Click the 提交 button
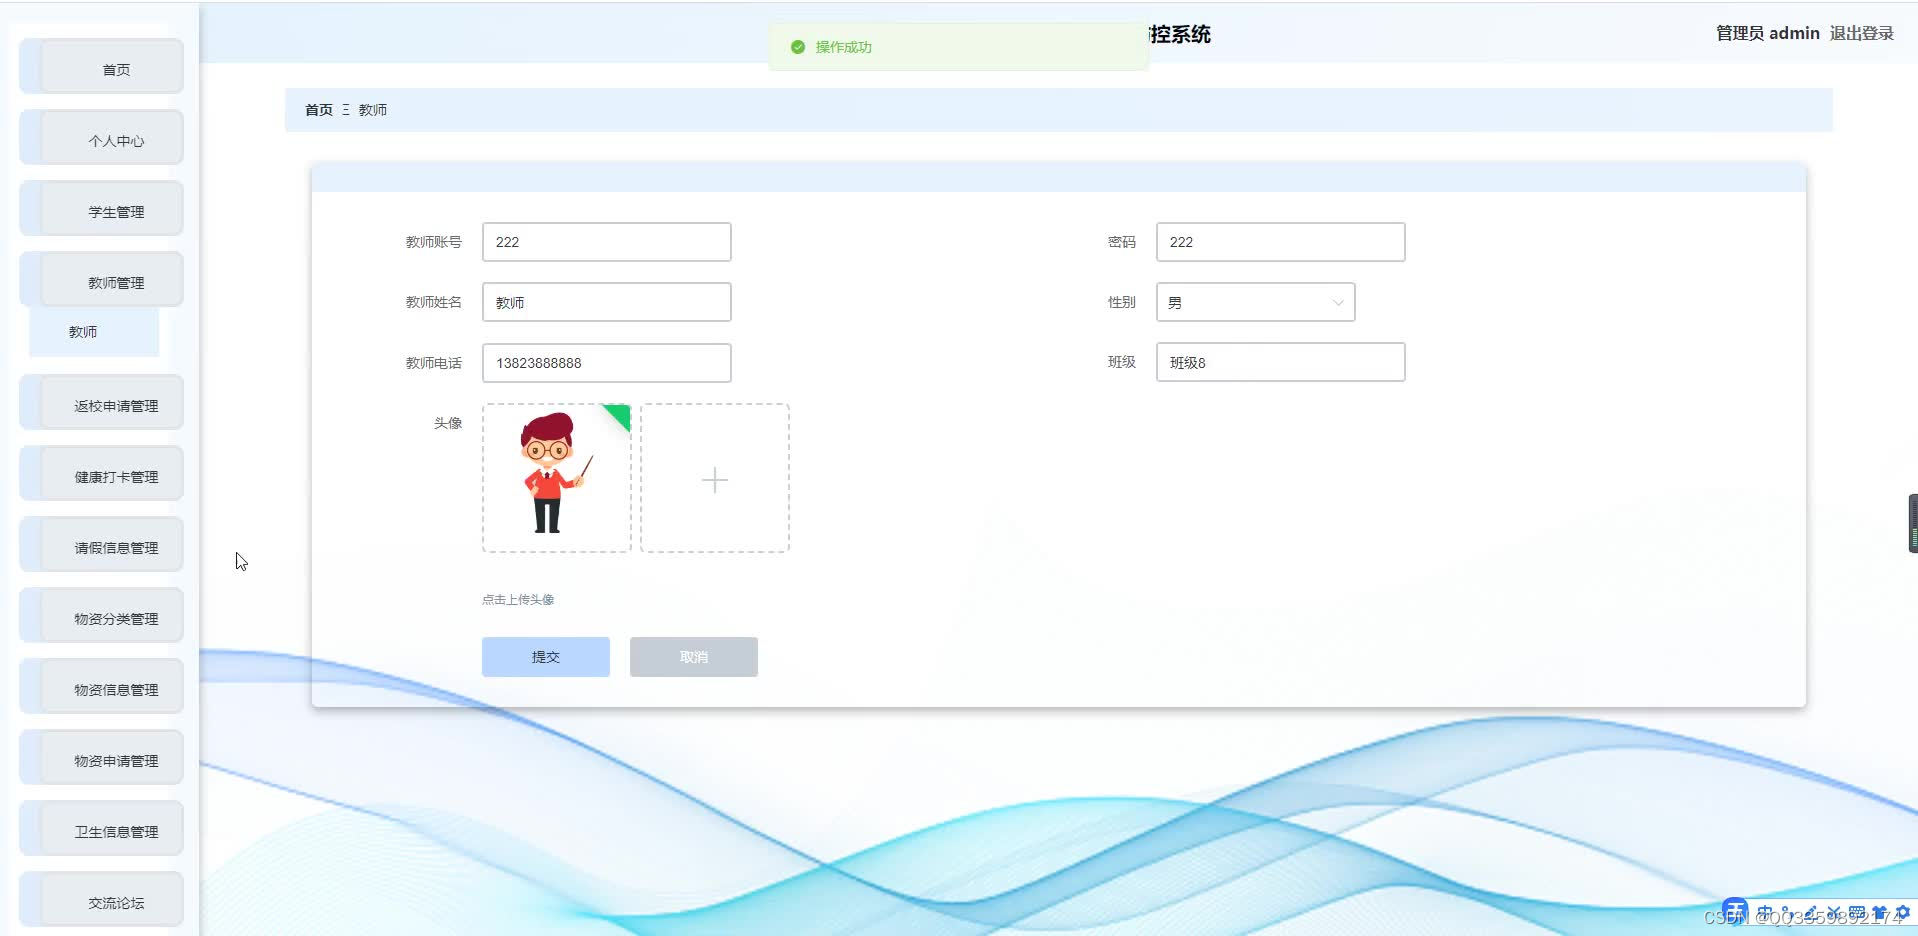 click(x=546, y=657)
